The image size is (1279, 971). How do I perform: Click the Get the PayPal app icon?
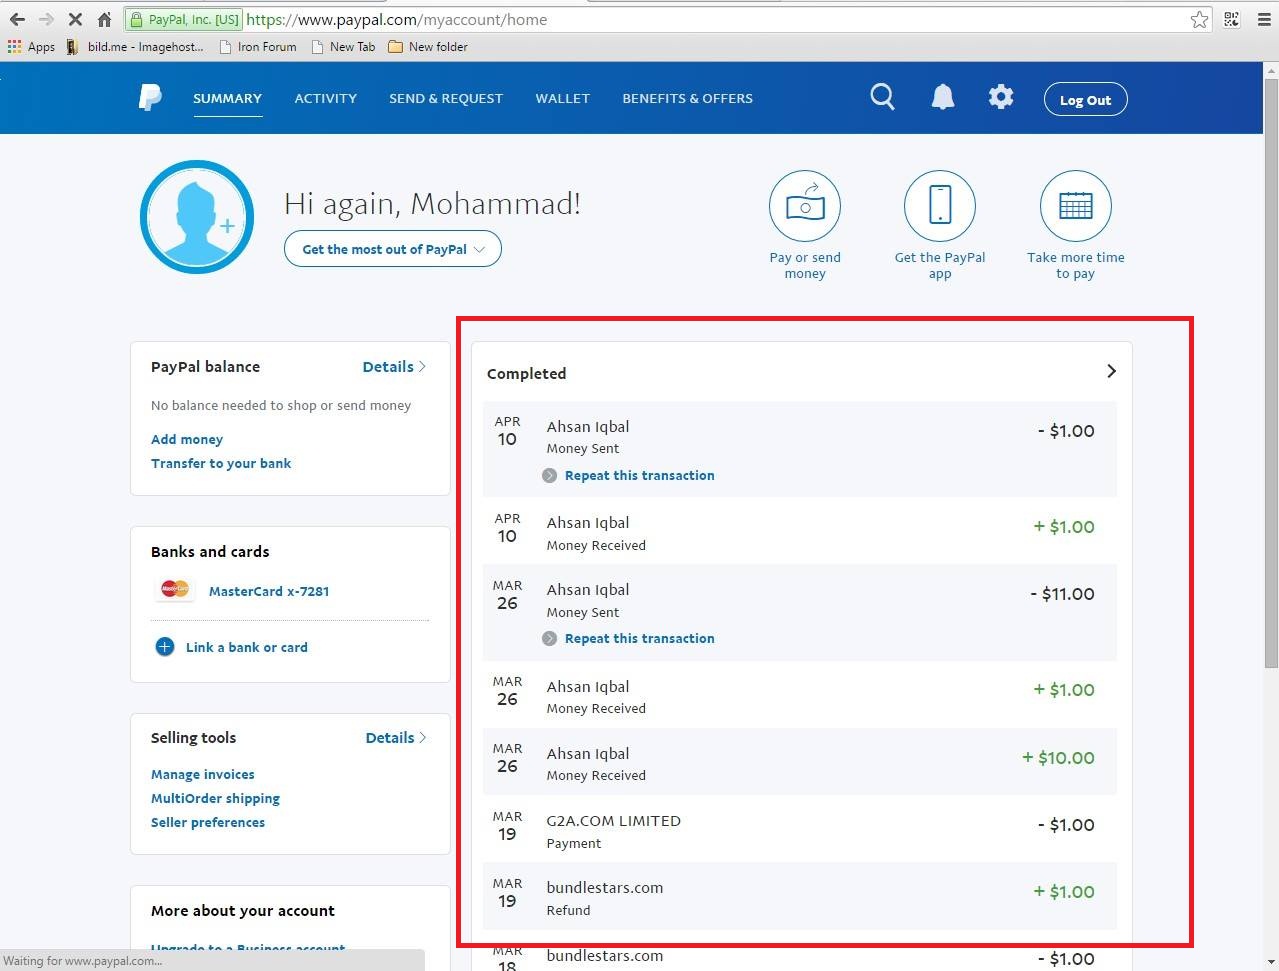[x=940, y=206]
